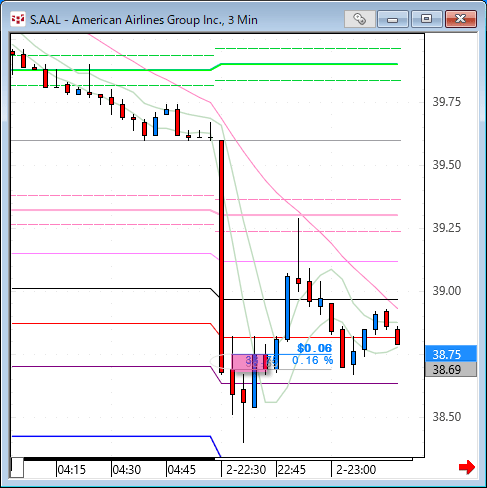Click the 39.00 price scale label
The height and width of the screenshot is (488, 487).
click(447, 291)
